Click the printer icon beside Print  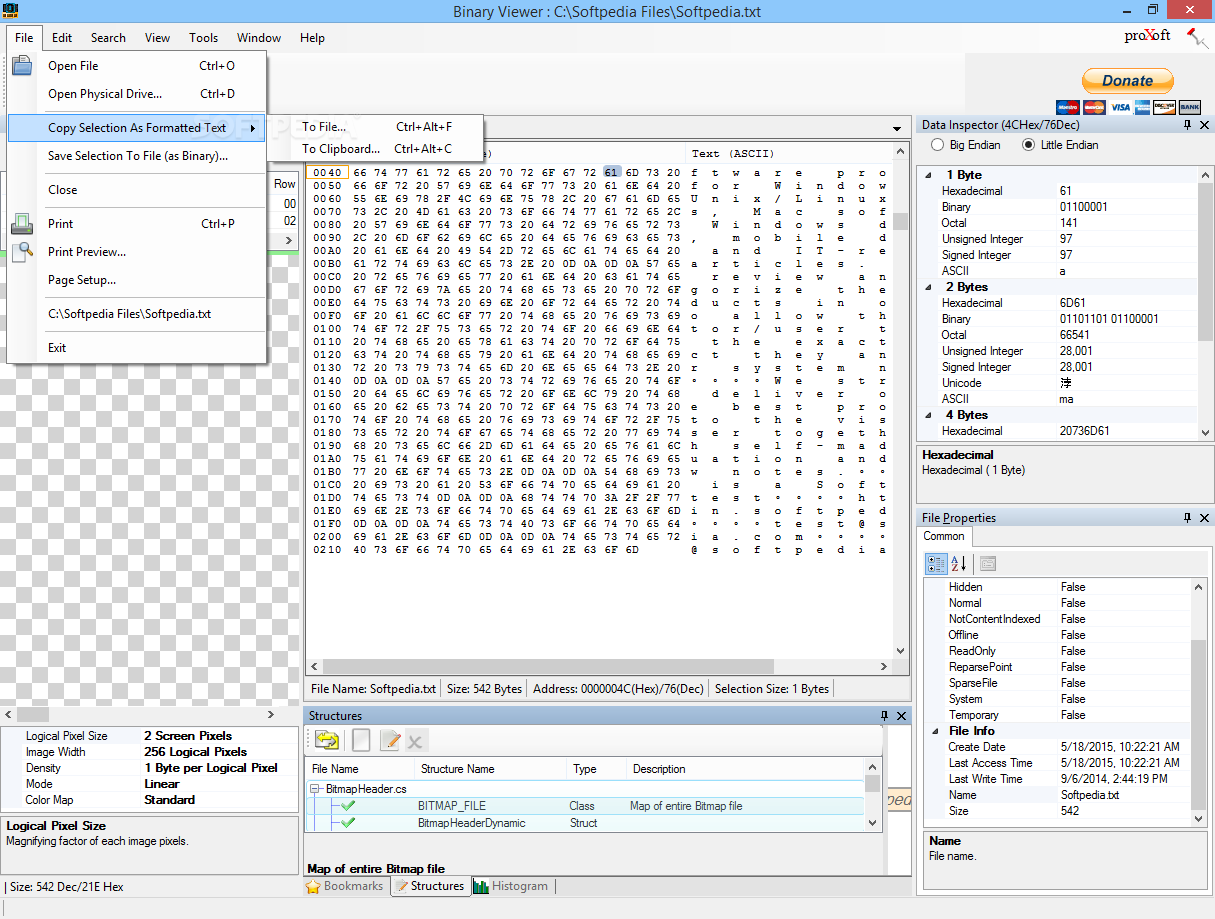pos(22,224)
